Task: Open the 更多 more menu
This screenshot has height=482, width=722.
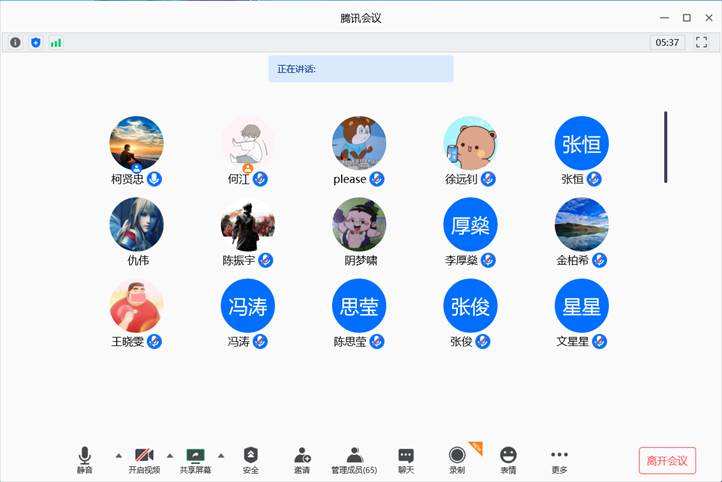Action: [559, 459]
